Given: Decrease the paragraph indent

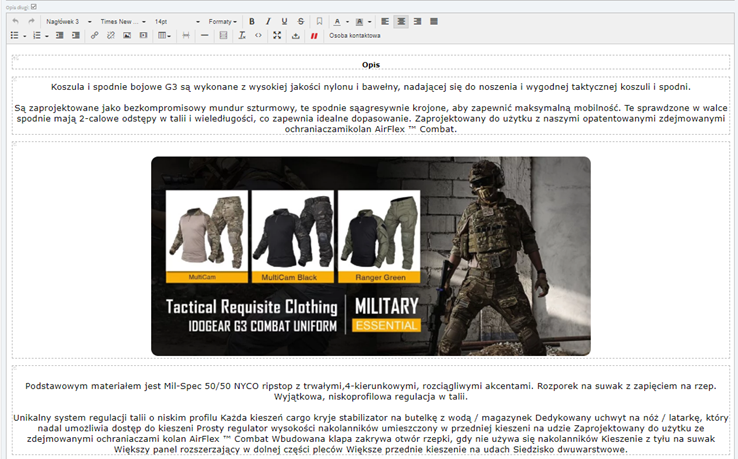Looking at the screenshot, I should coord(59,35).
